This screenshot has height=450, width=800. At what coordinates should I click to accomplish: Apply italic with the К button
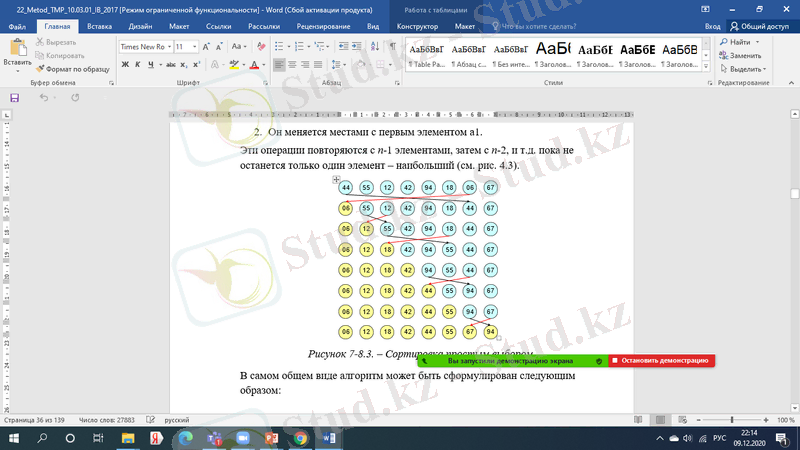tap(139, 64)
